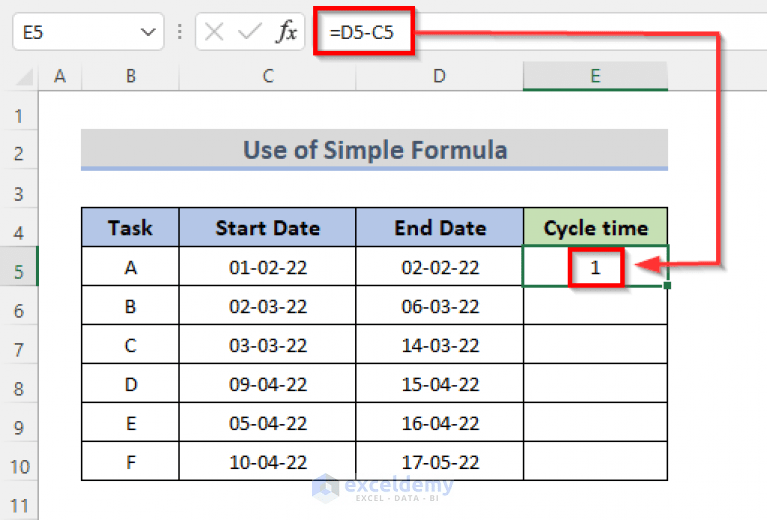767x520 pixels.
Task: Select empty Cycle time cell for task C
Action: [595, 345]
